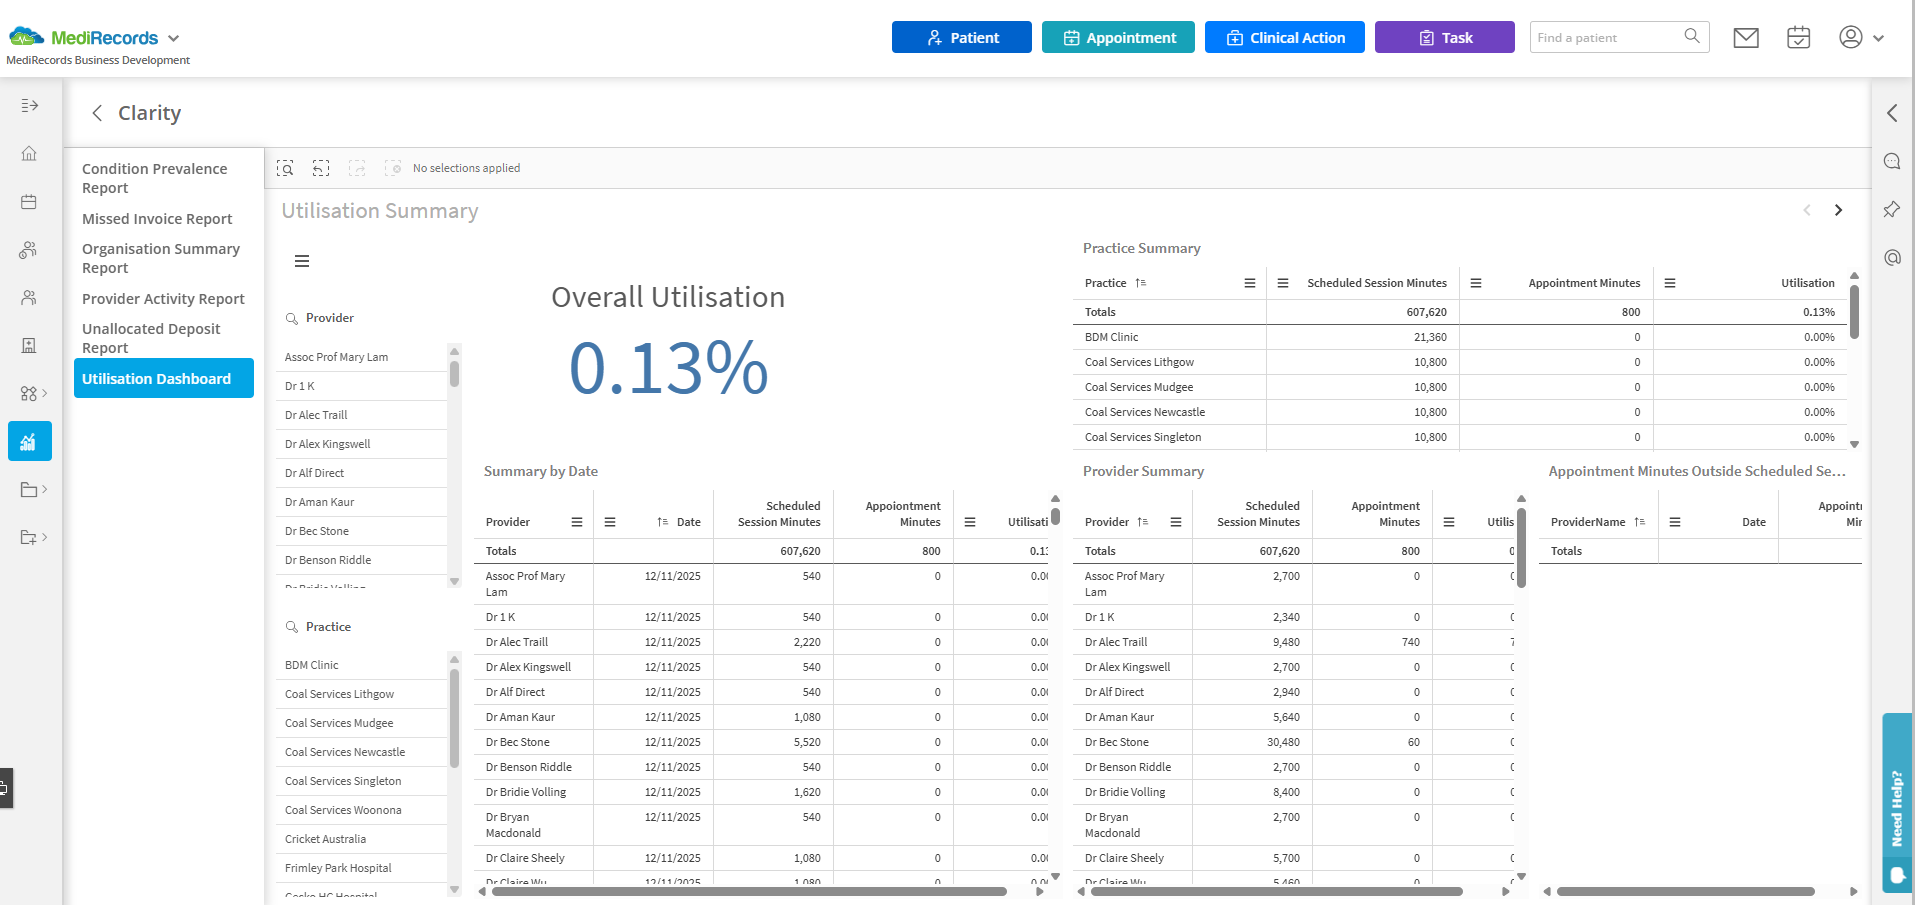Click the Appointment button
This screenshot has height=905, width=1915.
pos(1118,38)
